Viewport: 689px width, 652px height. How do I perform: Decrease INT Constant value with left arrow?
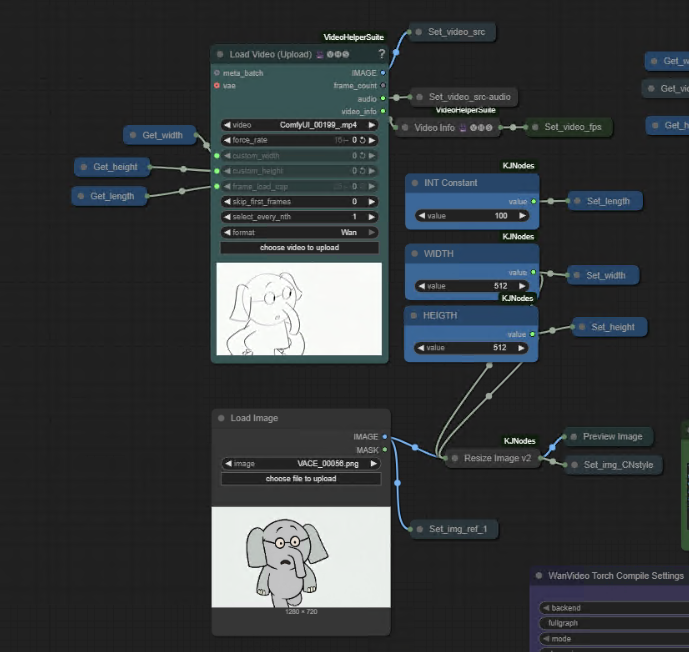(422, 216)
